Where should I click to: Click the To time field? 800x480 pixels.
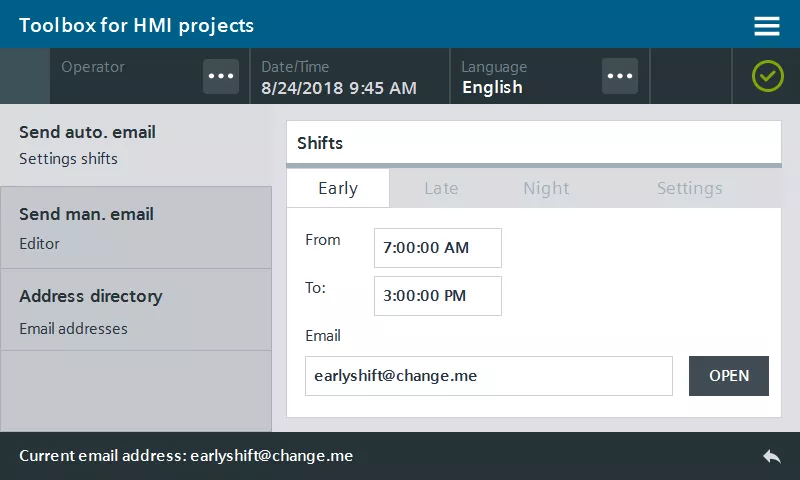click(x=437, y=296)
